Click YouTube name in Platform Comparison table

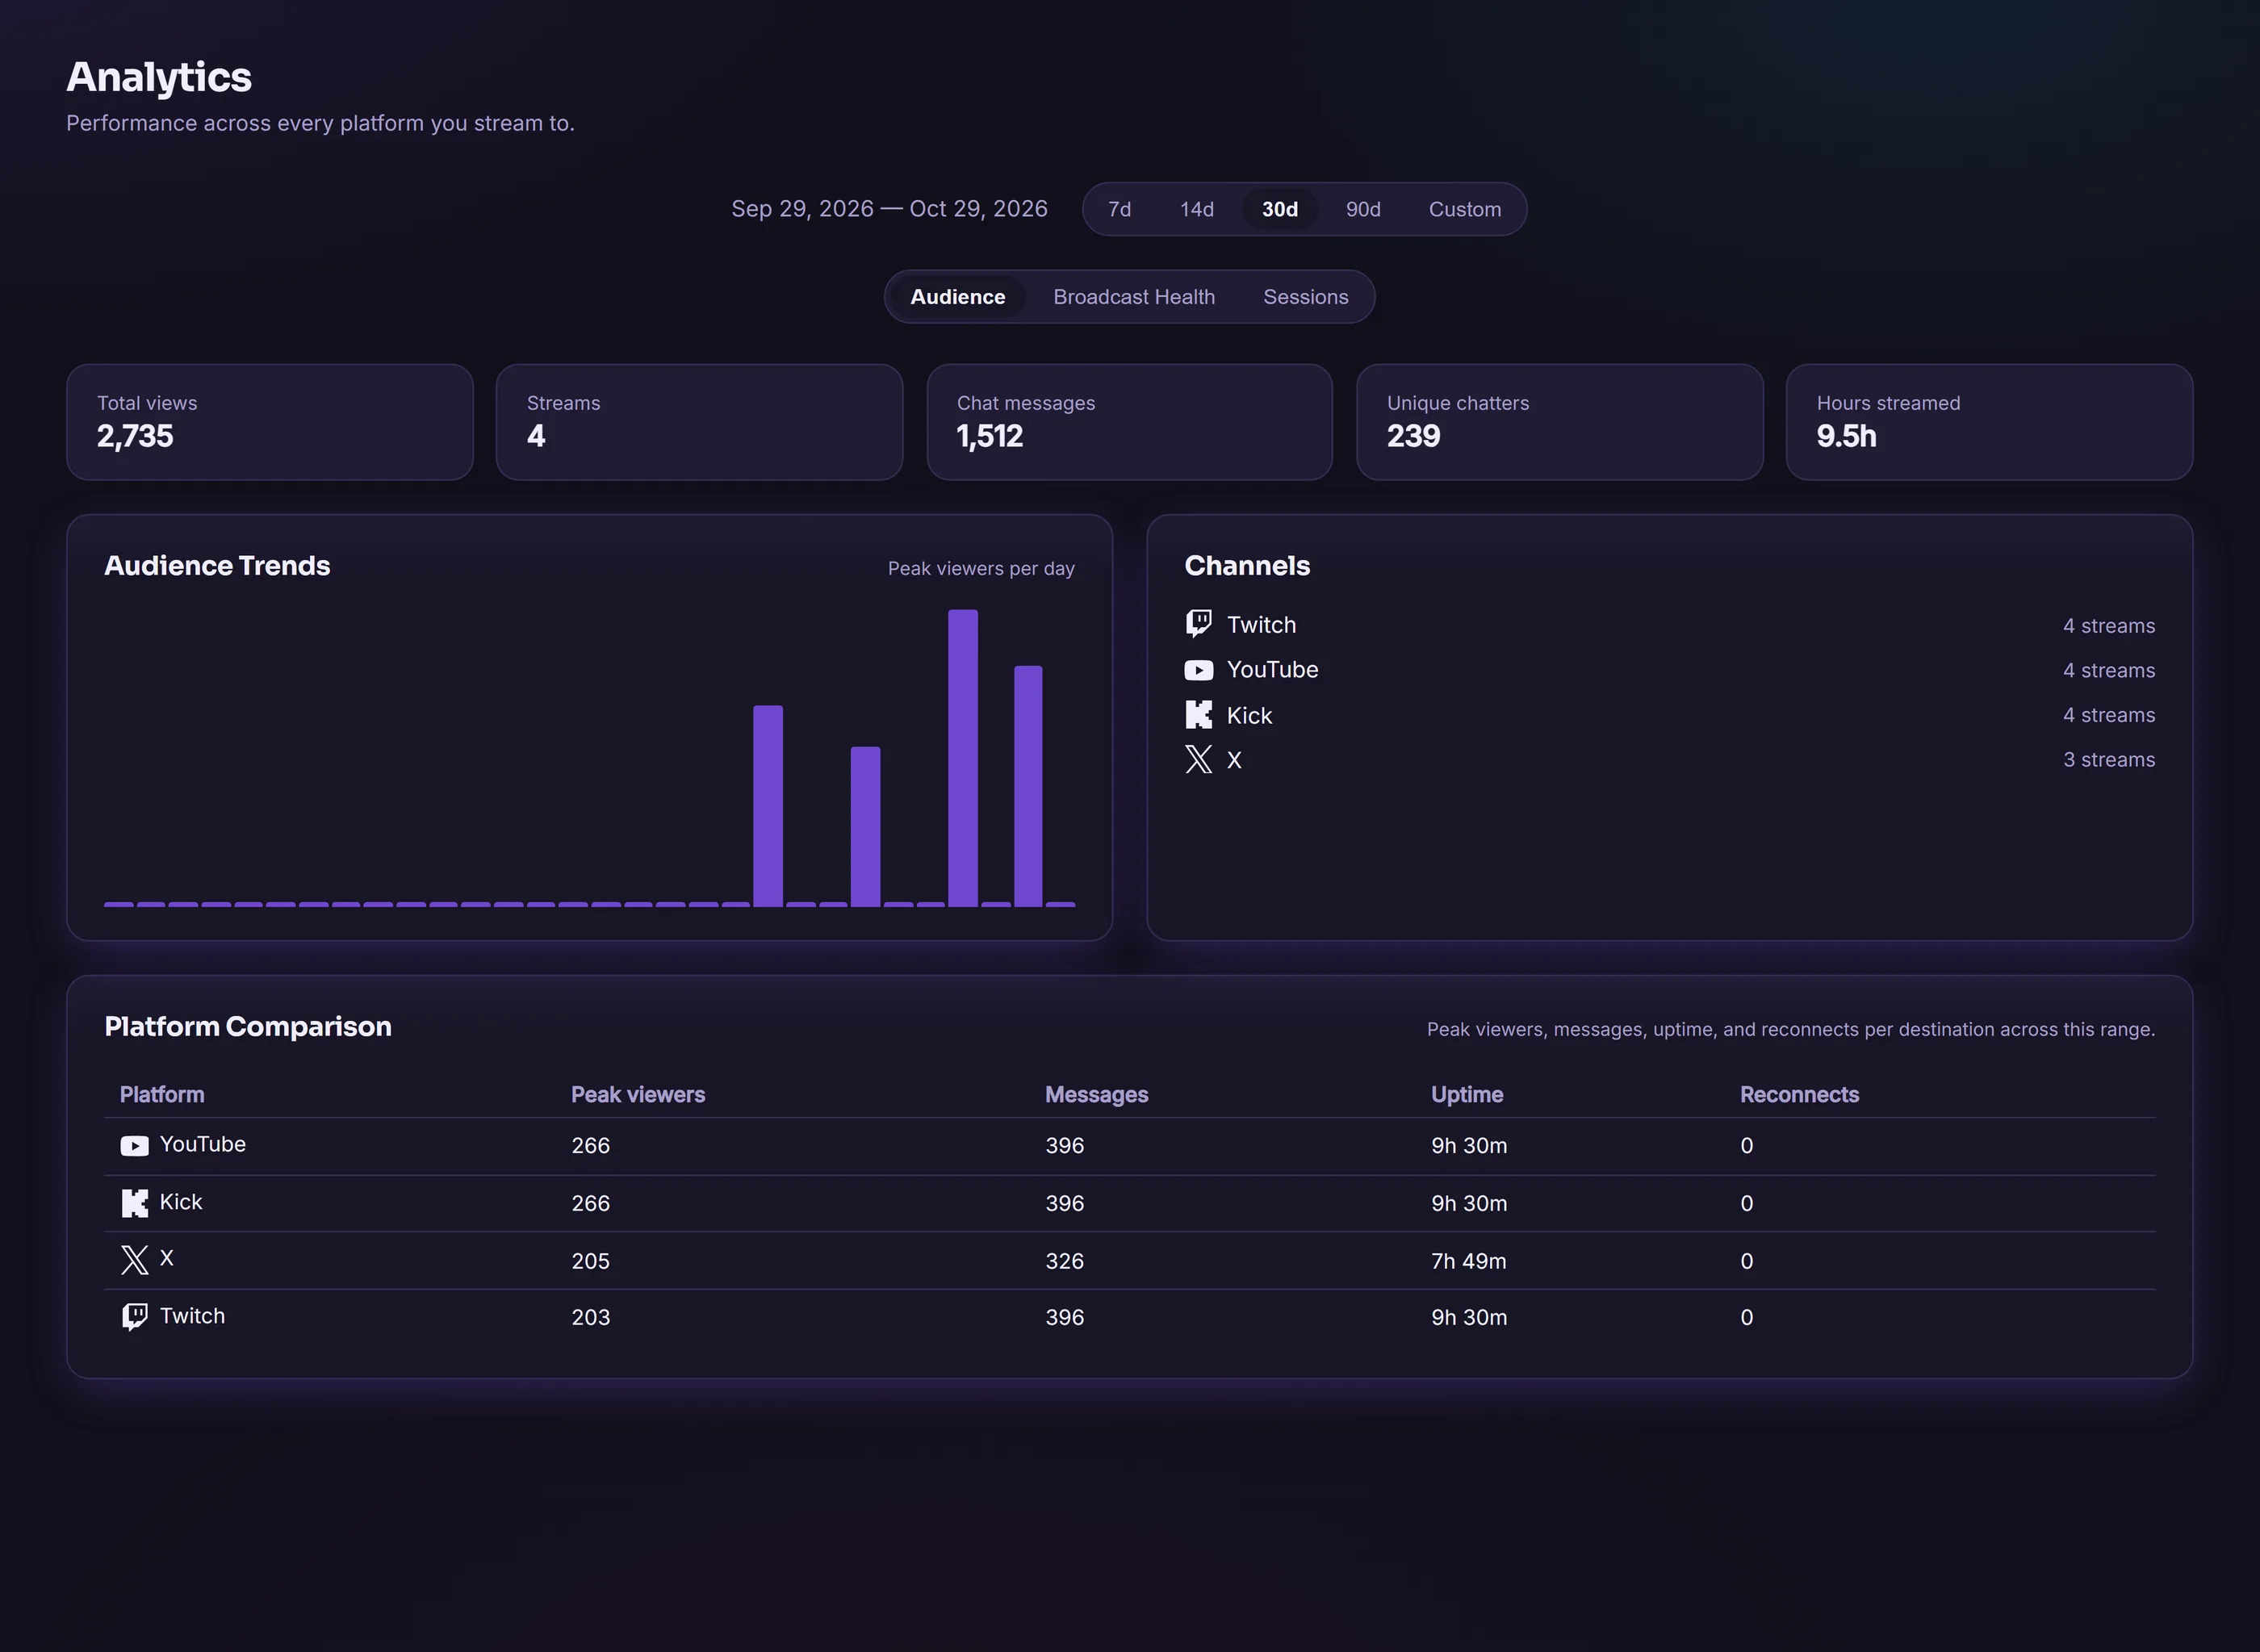(x=203, y=1144)
